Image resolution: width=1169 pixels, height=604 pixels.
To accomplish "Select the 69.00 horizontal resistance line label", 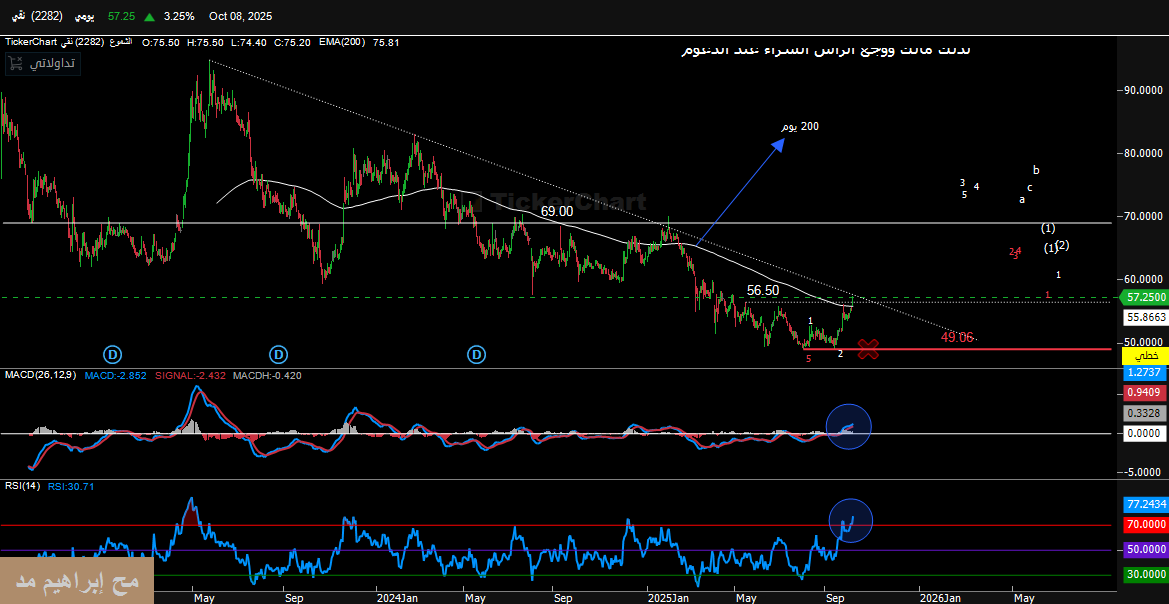I will click(557, 211).
